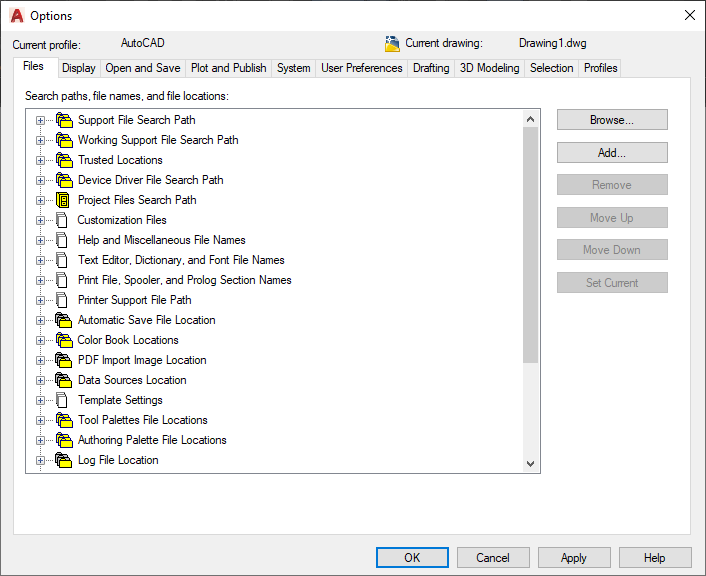Screen dimensions: 706x576
Task: Click the Current drawing icon
Action: (x=392, y=44)
